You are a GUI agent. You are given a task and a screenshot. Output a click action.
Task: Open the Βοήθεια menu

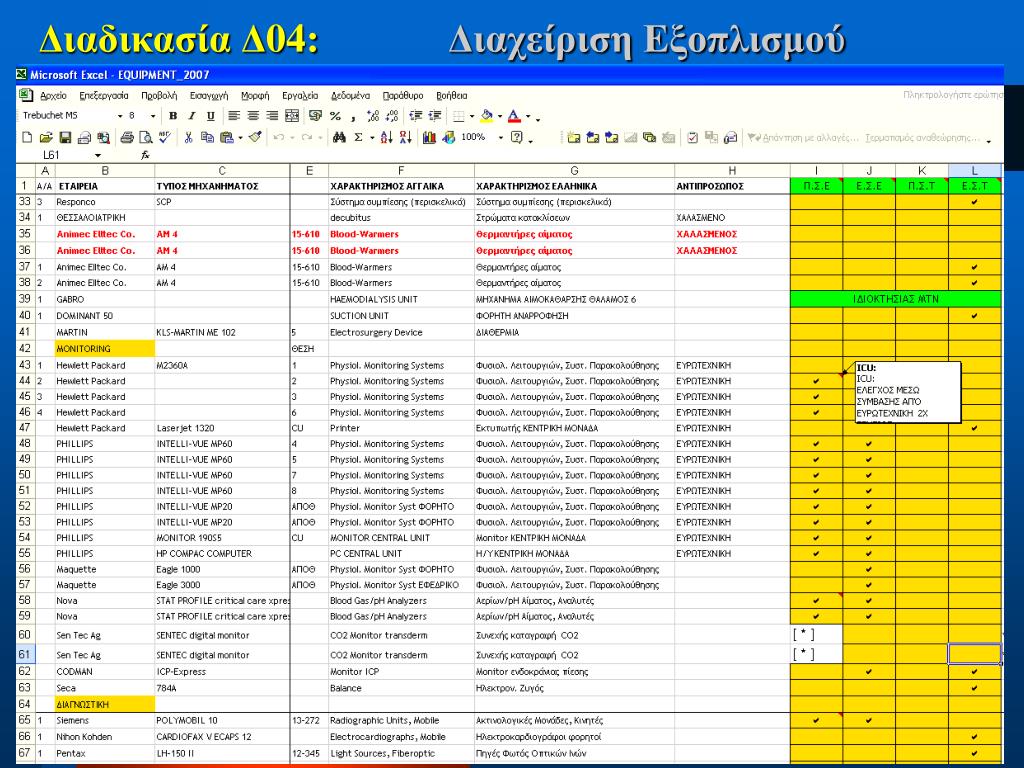coord(451,95)
